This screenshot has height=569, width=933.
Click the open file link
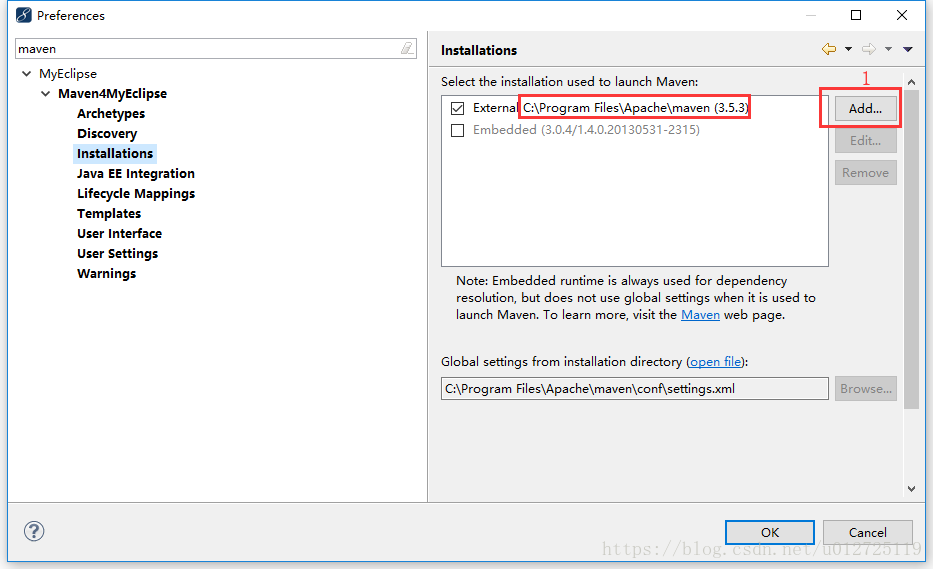pos(716,362)
